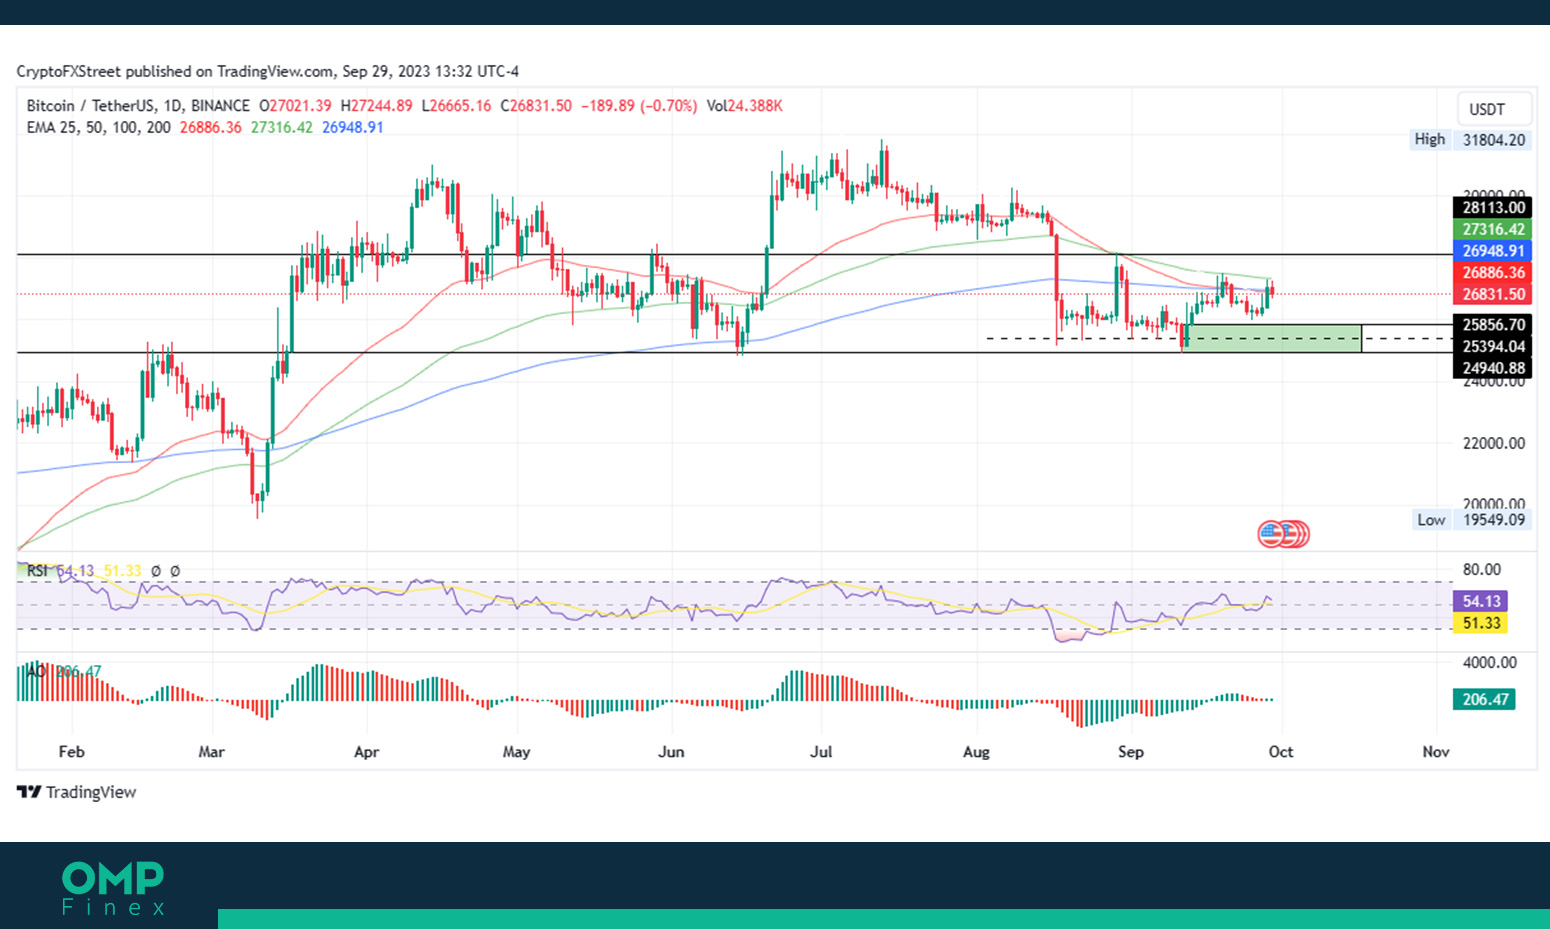Click the open value O27021.39
This screenshot has width=1550, height=929.
295,106
